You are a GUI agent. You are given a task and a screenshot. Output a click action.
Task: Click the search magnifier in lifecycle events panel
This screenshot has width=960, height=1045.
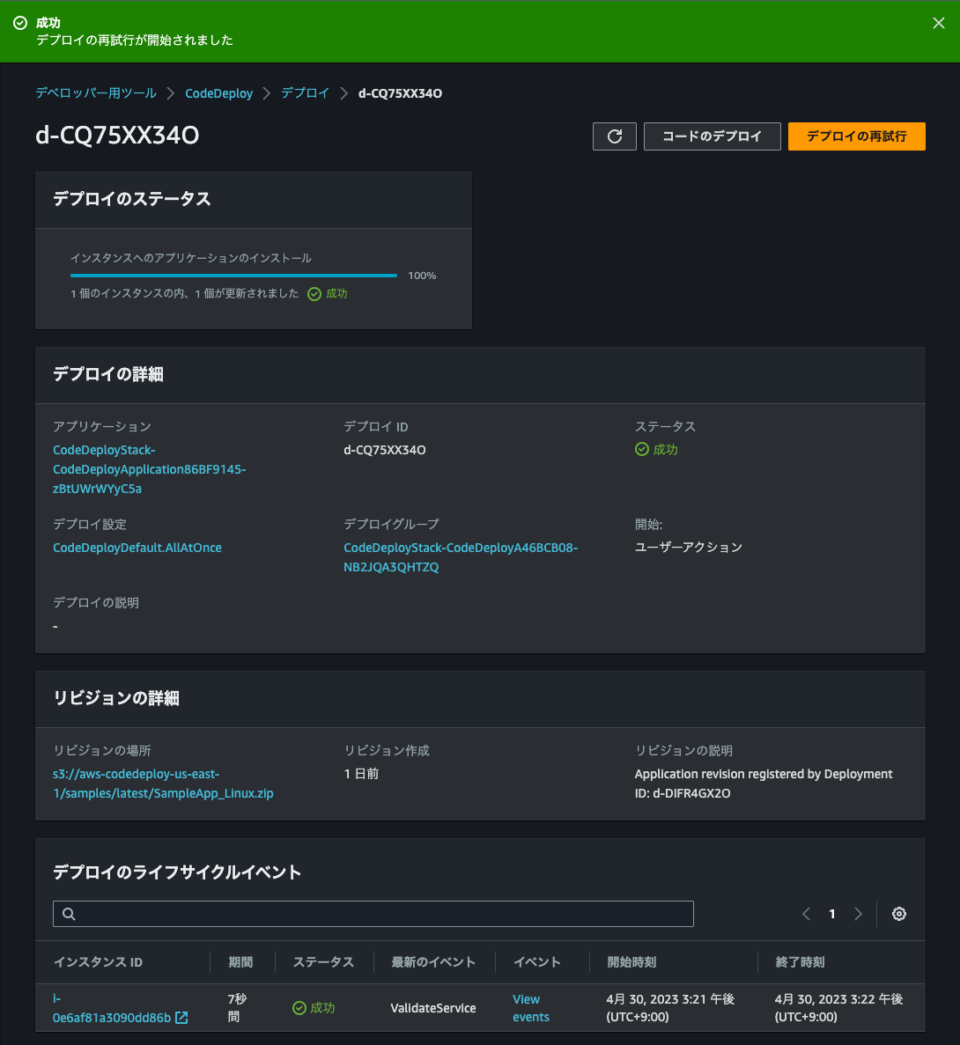coord(67,913)
